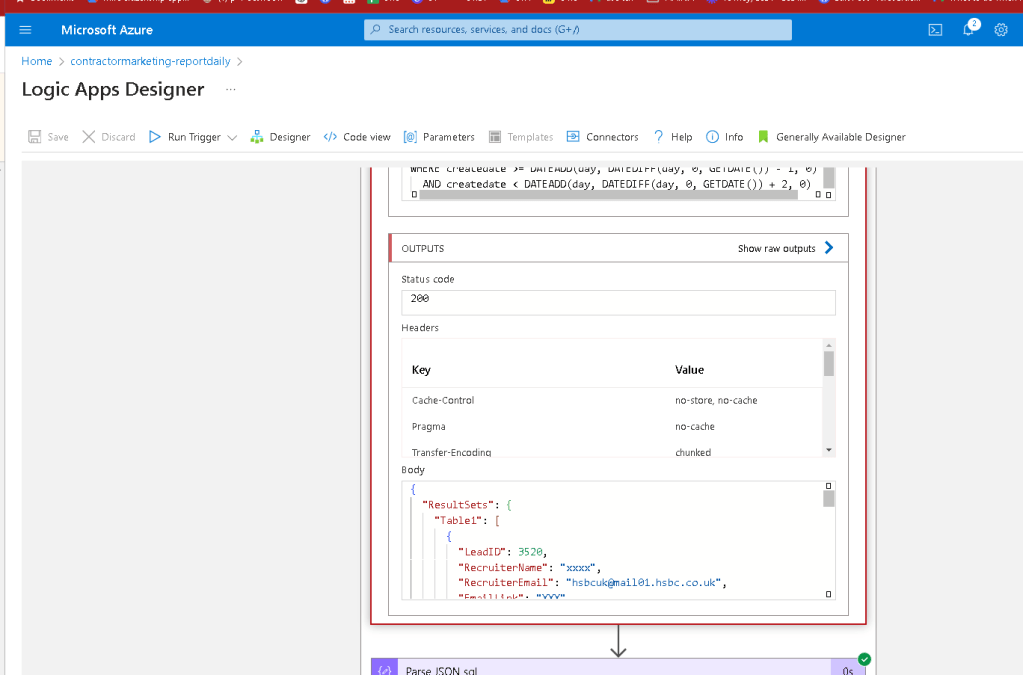Viewport: 1023px width, 675px height.
Task: Click the Cache-Control header key
Action: [443, 400]
